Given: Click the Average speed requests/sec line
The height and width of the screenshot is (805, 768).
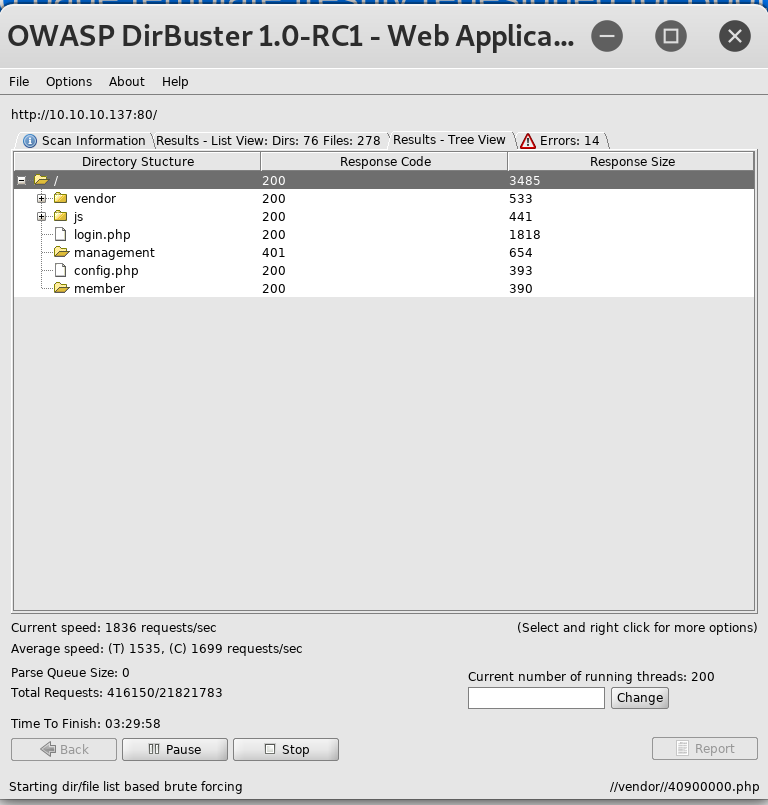Looking at the screenshot, I should coord(157,649).
